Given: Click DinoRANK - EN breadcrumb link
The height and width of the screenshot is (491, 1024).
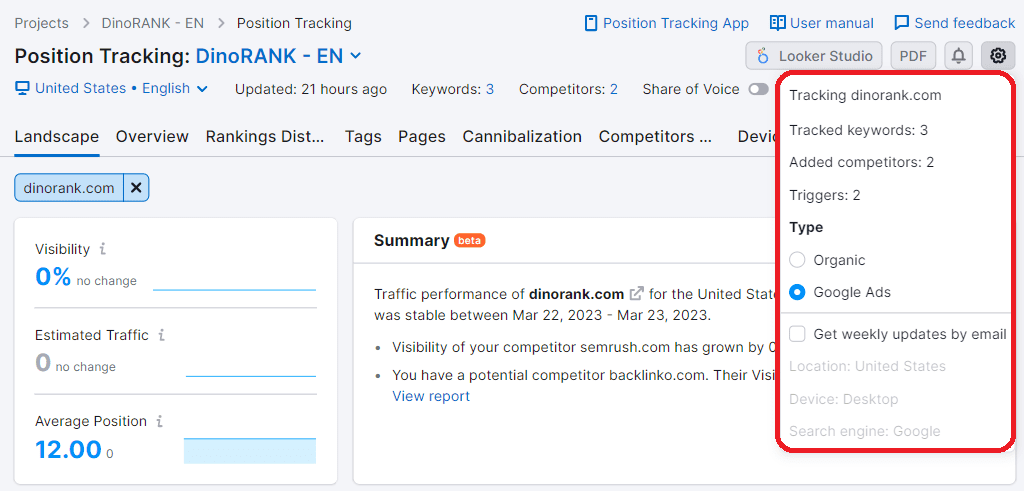Looking at the screenshot, I should coord(153,24).
